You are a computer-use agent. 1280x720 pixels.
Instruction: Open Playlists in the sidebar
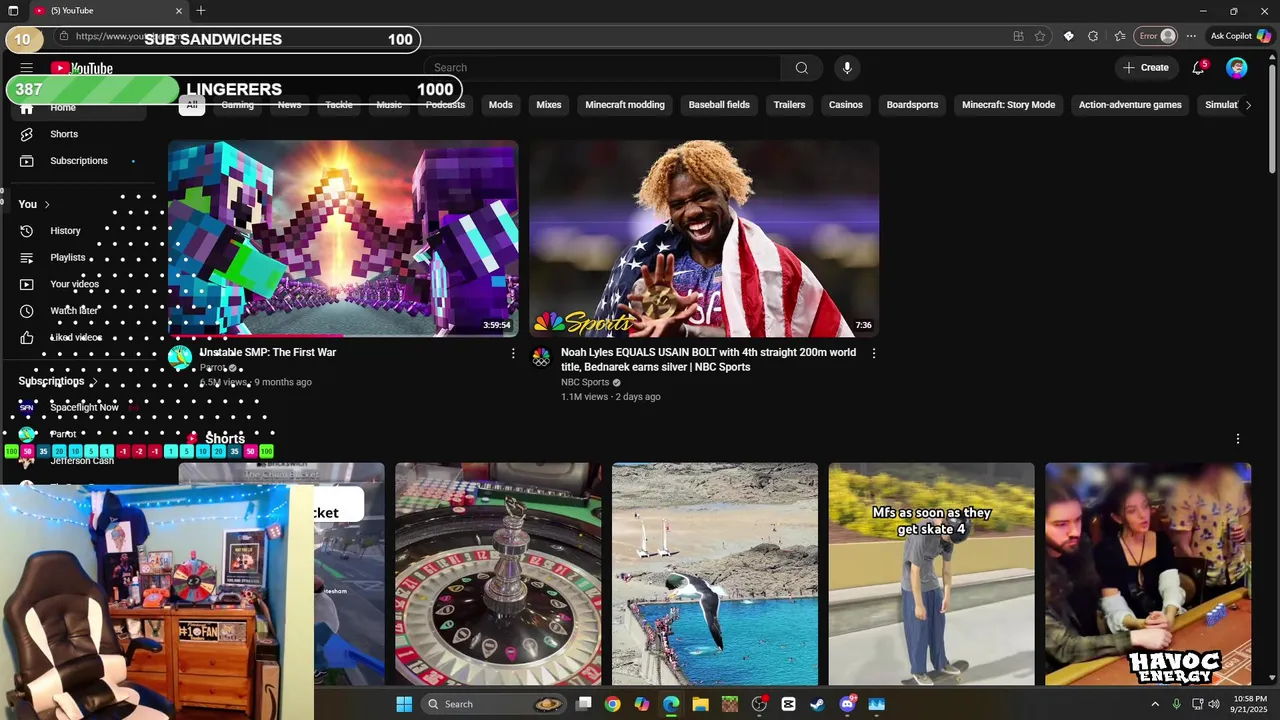(x=67, y=257)
